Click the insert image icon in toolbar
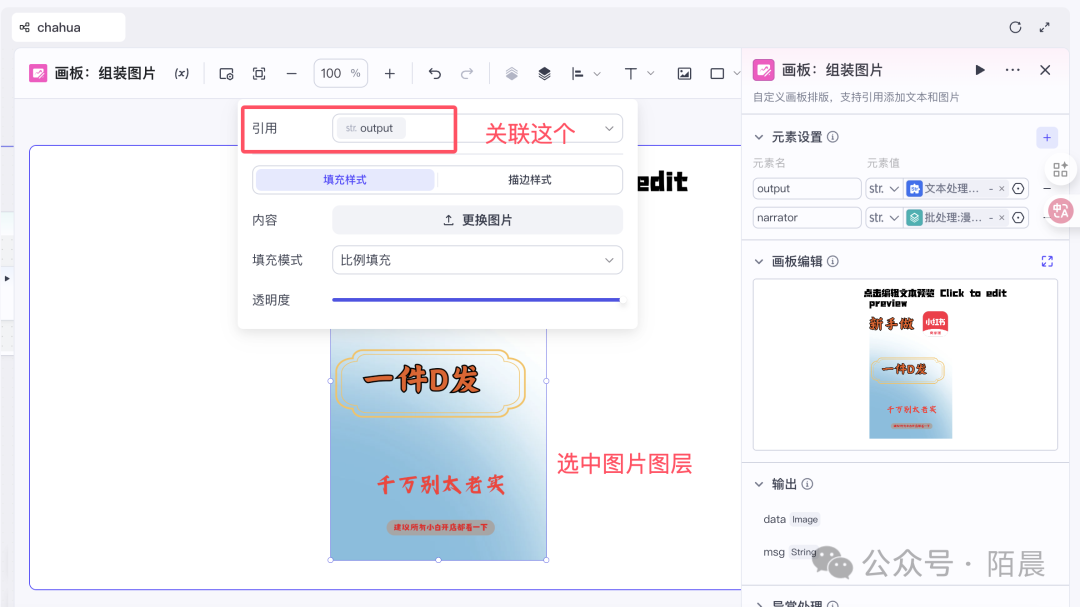Image resolution: width=1080 pixels, height=607 pixels. pyautogui.click(x=684, y=73)
